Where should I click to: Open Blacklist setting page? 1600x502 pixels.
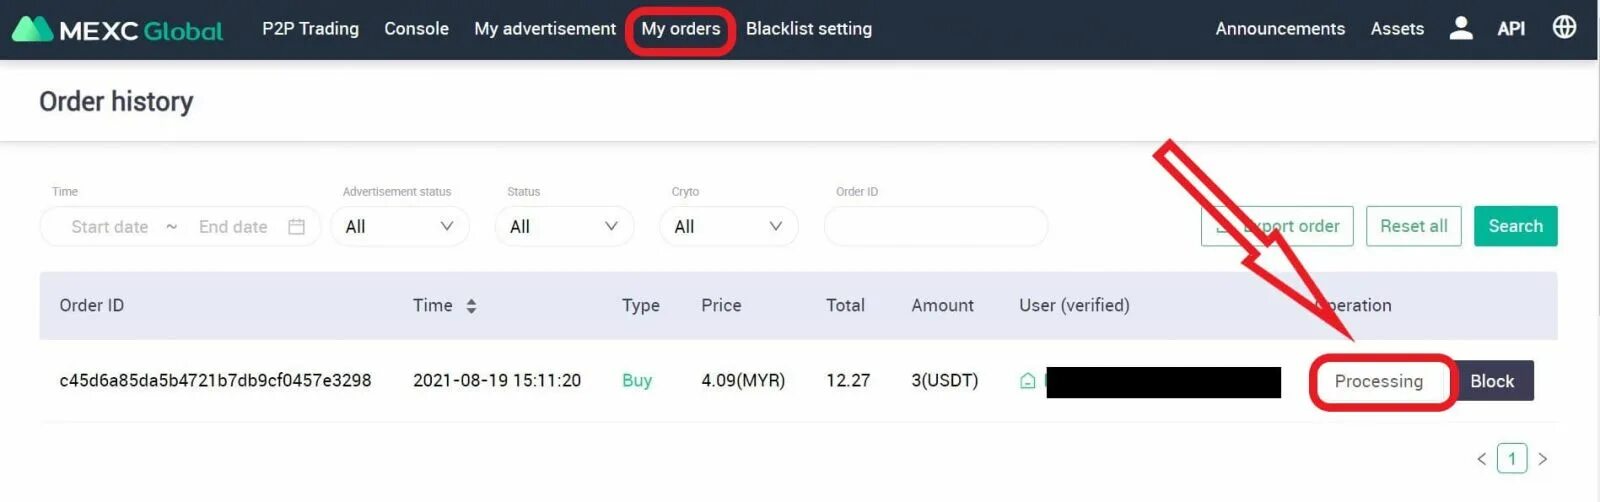pyautogui.click(x=808, y=29)
